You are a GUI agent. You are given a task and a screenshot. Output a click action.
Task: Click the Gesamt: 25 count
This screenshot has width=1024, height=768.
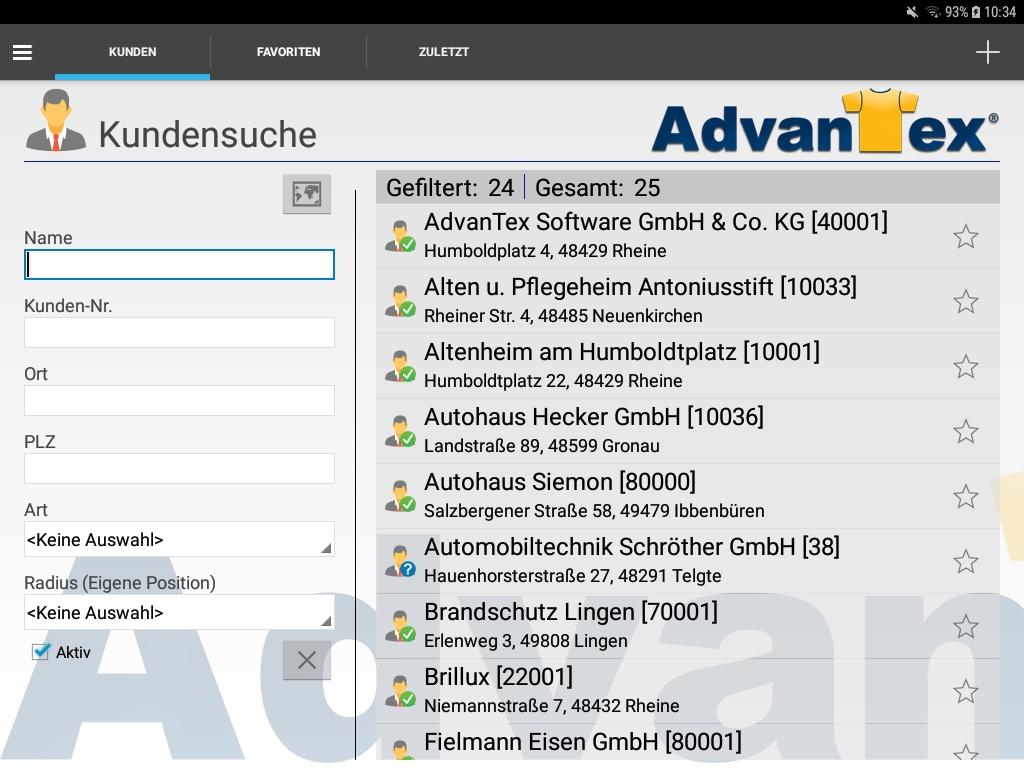(598, 188)
